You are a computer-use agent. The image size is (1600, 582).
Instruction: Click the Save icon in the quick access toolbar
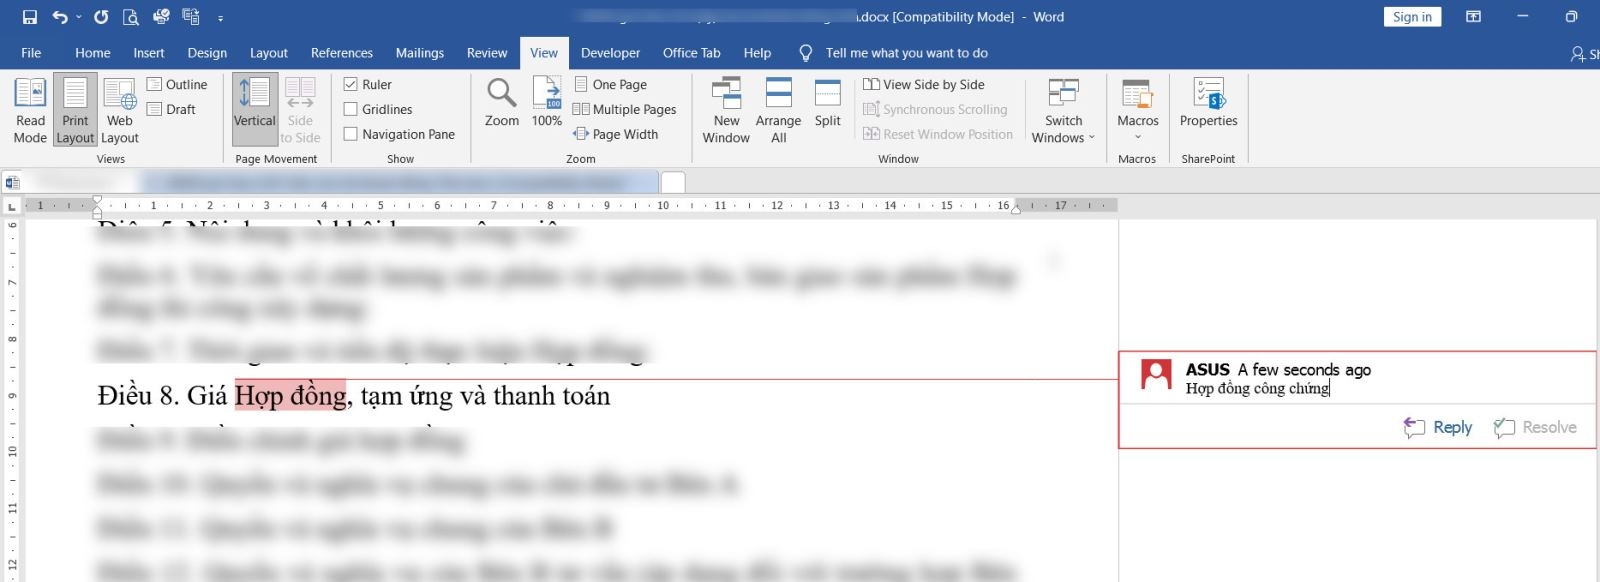pyautogui.click(x=30, y=17)
